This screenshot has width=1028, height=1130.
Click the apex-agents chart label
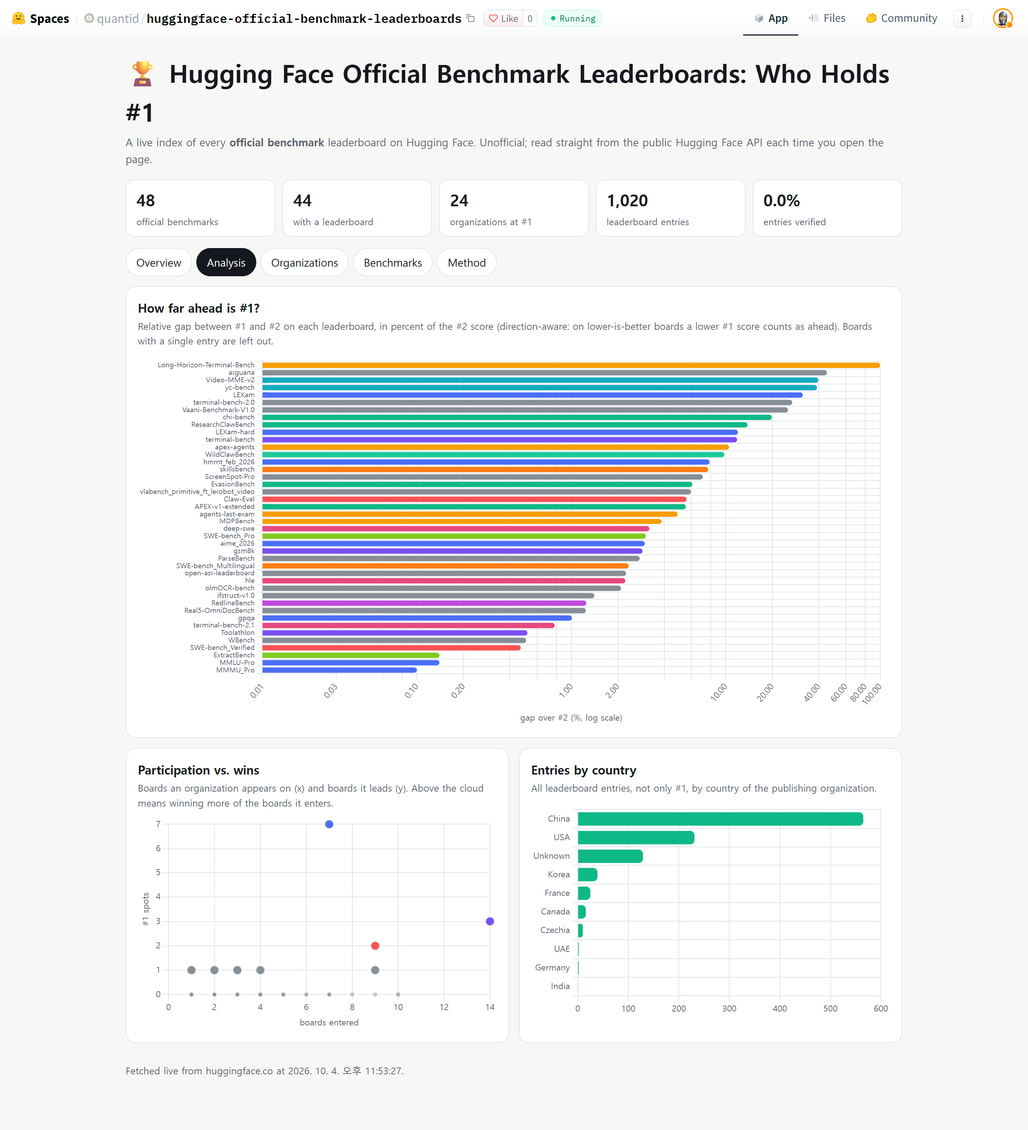point(234,447)
